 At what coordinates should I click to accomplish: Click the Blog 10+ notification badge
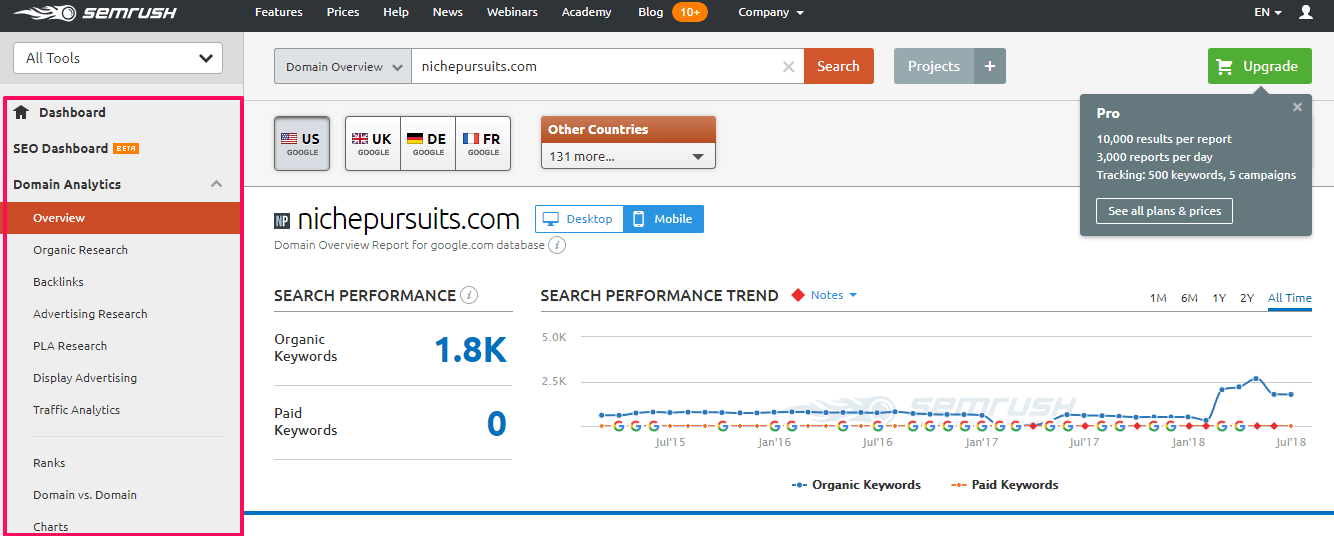690,12
